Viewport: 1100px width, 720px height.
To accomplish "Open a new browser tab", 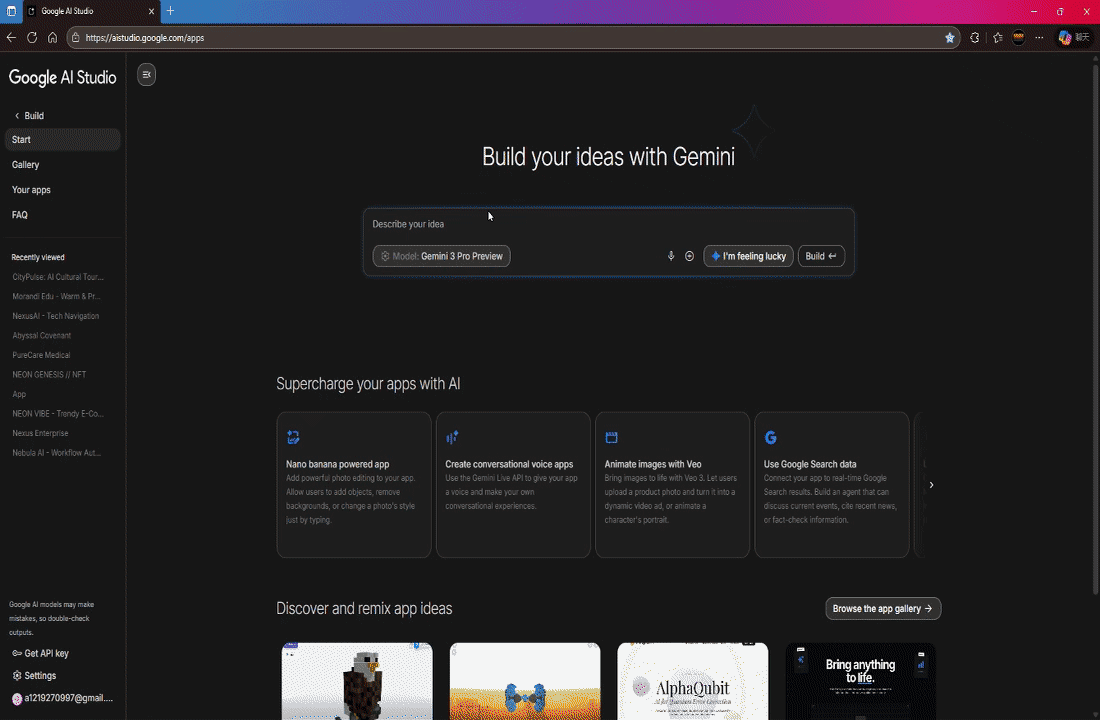I will coord(170,11).
